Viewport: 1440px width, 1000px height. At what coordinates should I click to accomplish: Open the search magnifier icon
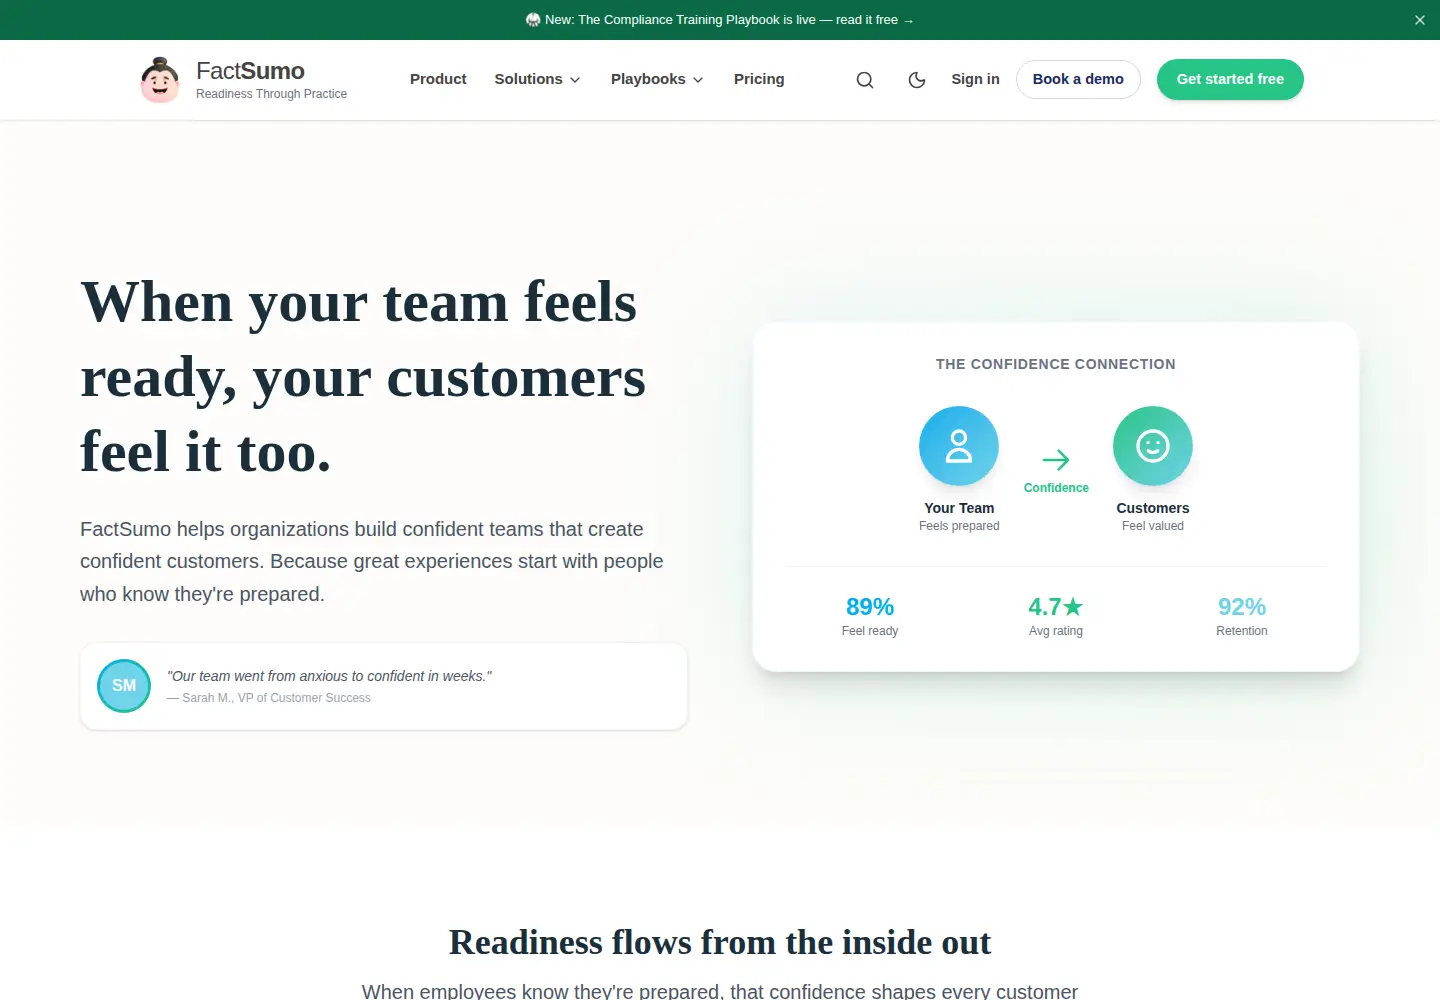(x=865, y=80)
